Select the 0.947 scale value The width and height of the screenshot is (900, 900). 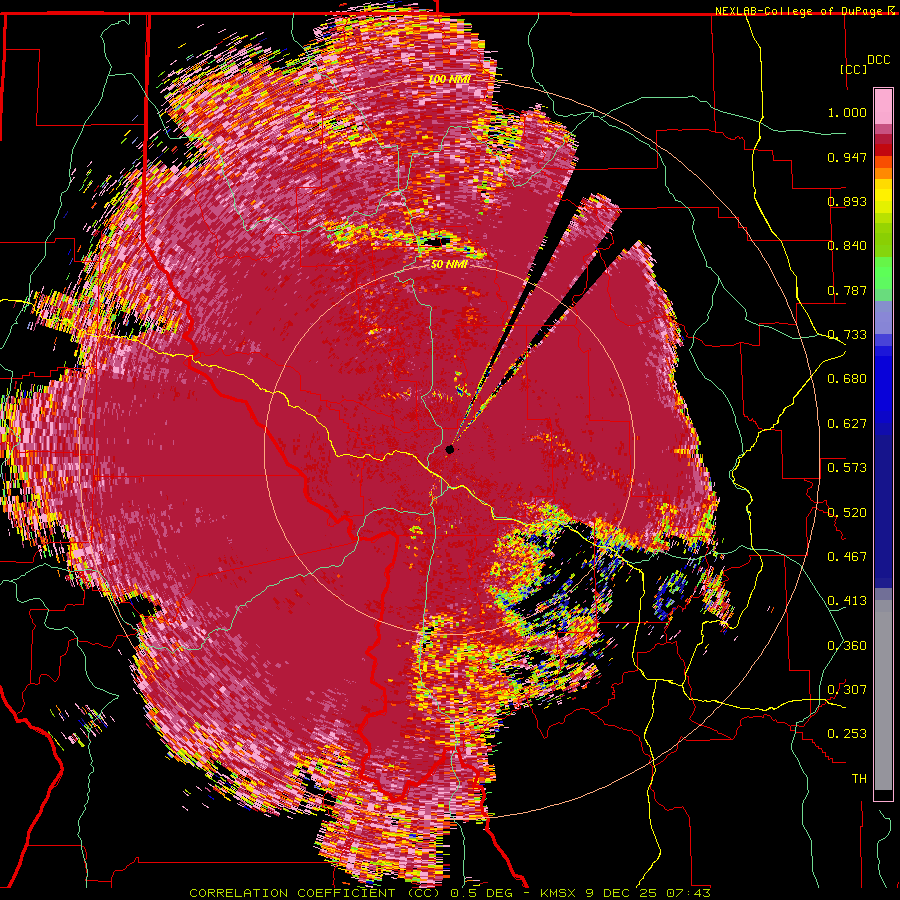pyautogui.click(x=847, y=157)
